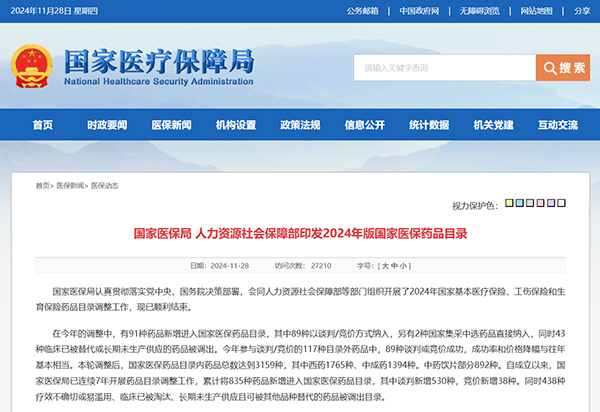Open 统计数据 navigation item
Image resolution: width=600 pixels, height=412 pixels.
pos(429,125)
